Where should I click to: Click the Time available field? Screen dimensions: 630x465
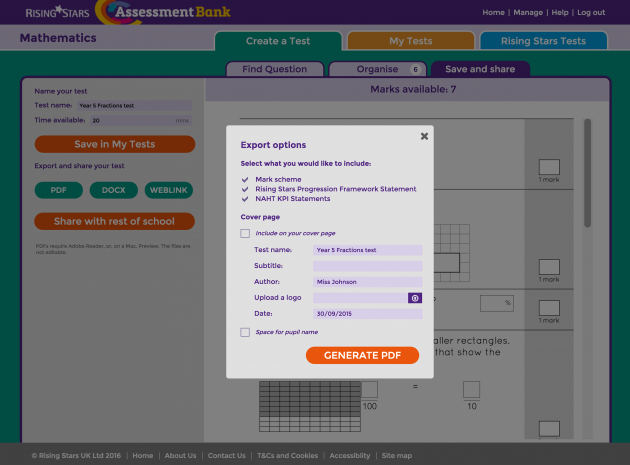[x=141, y=120]
